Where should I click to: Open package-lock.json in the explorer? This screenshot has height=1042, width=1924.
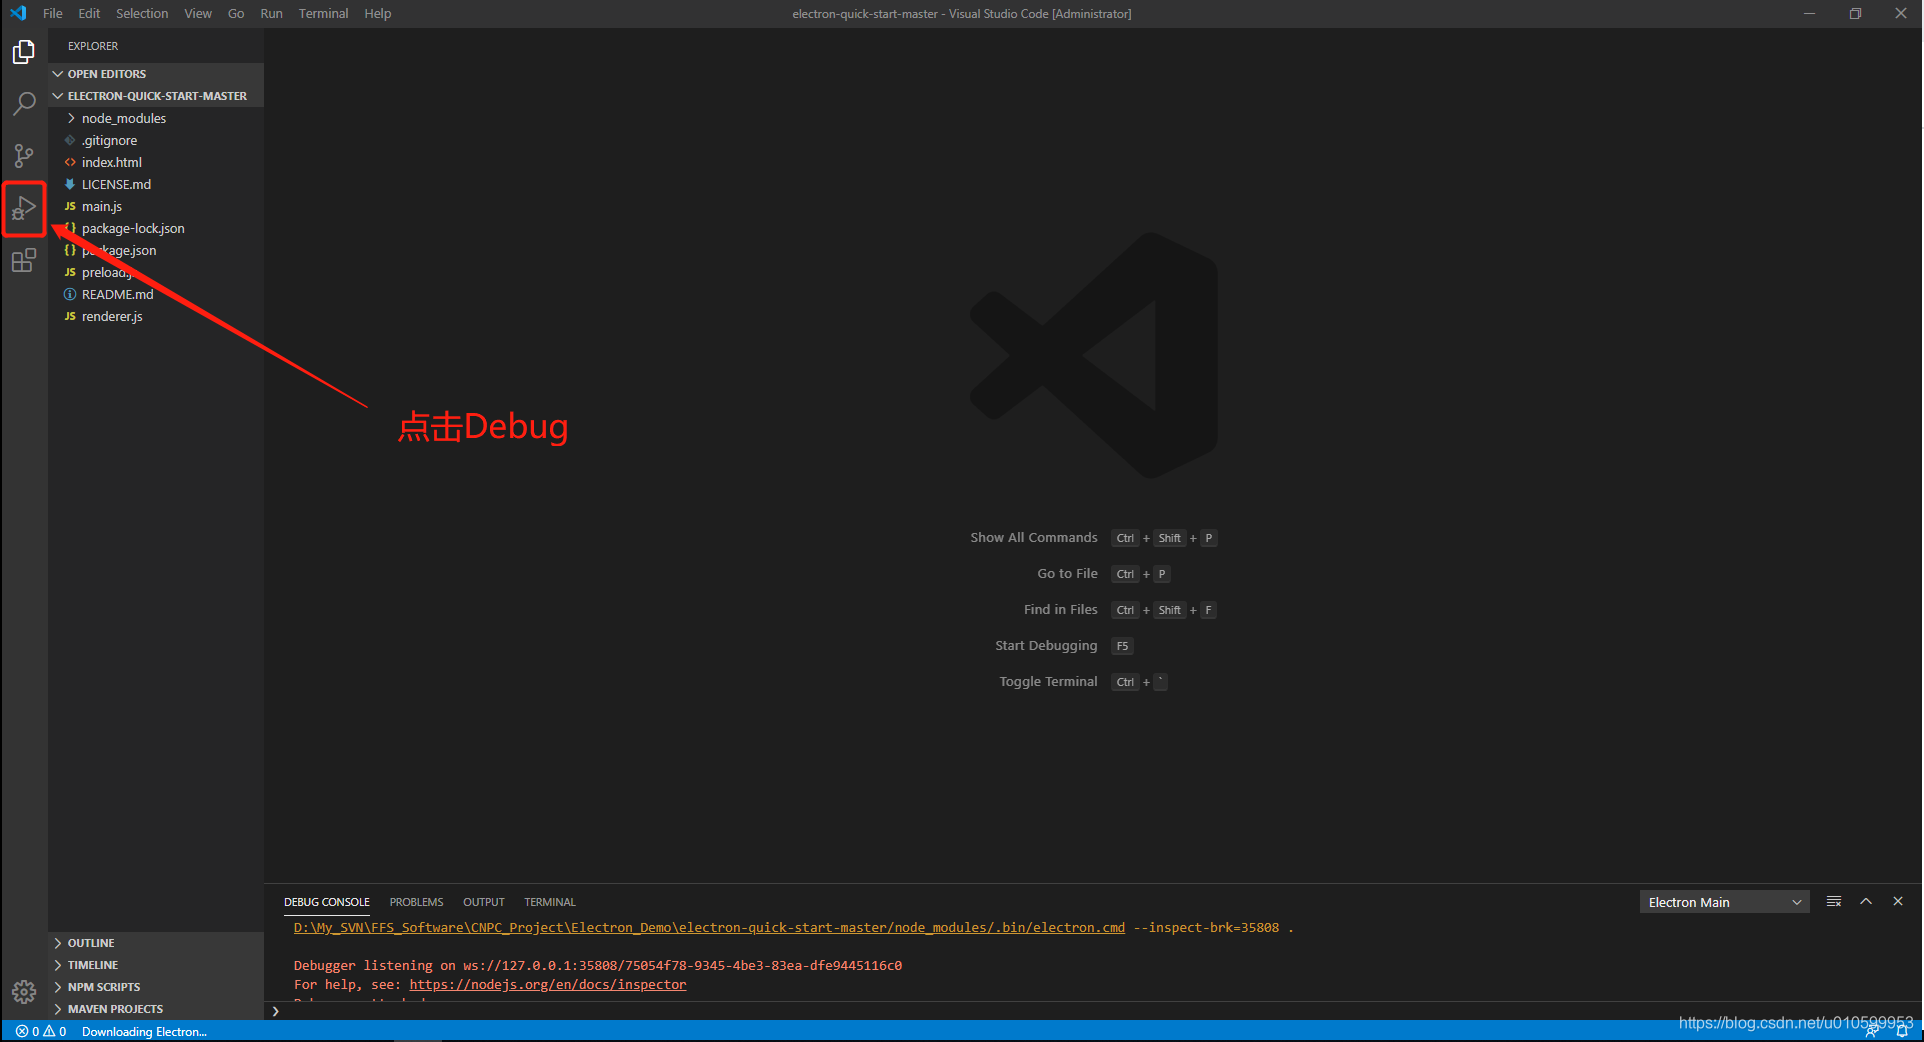tap(156, 228)
